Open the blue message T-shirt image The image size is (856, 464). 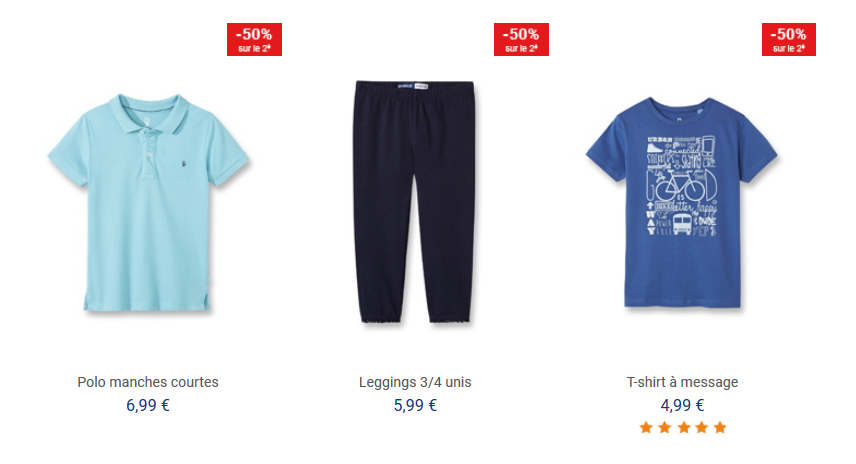click(681, 203)
